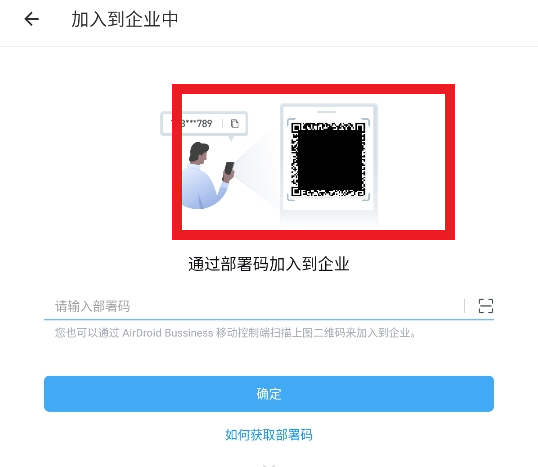538x467 pixels.
Task: Tap the red-bordered illustration banner
Action: point(313,162)
